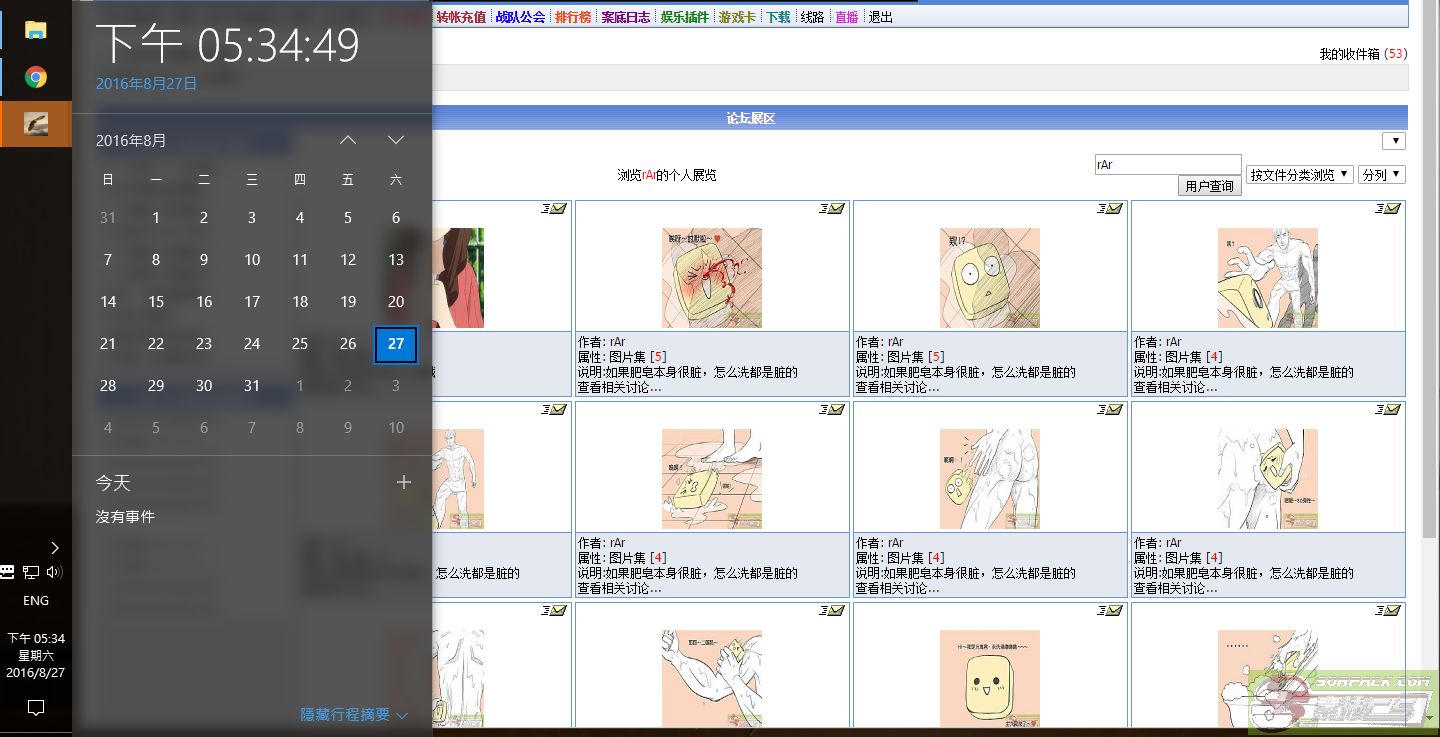Open 我的收件箱 inbox link
The width and height of the screenshot is (1440, 737).
1350,54
